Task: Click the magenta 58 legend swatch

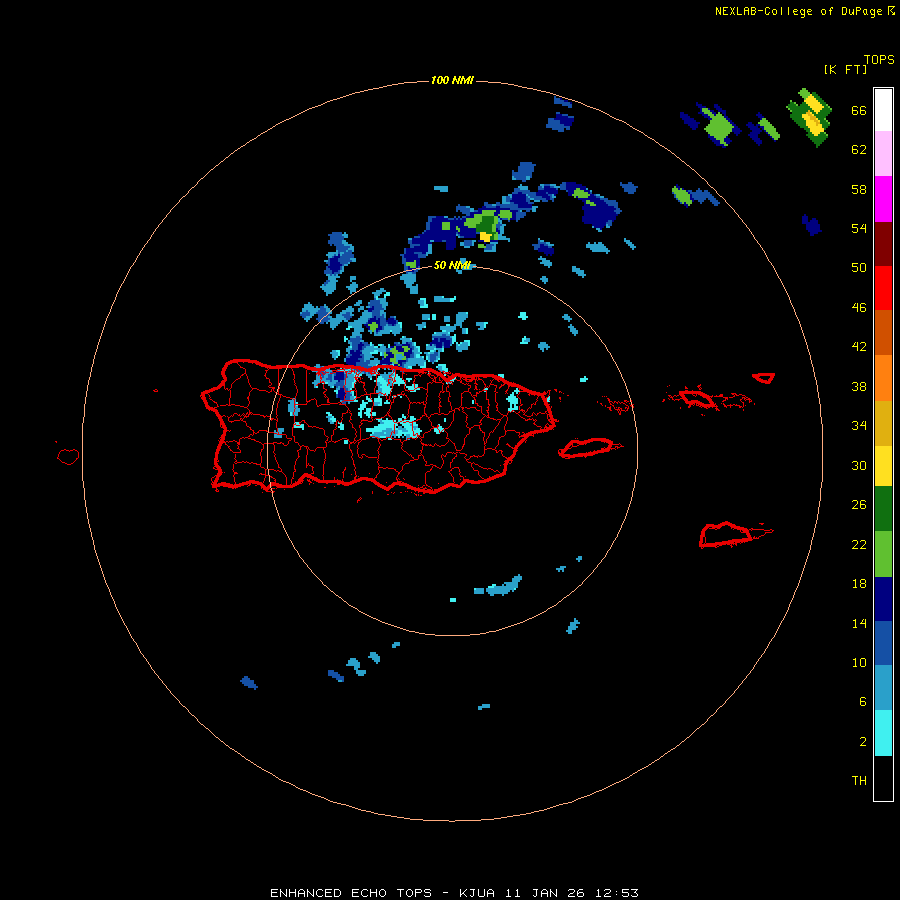Action: click(883, 199)
